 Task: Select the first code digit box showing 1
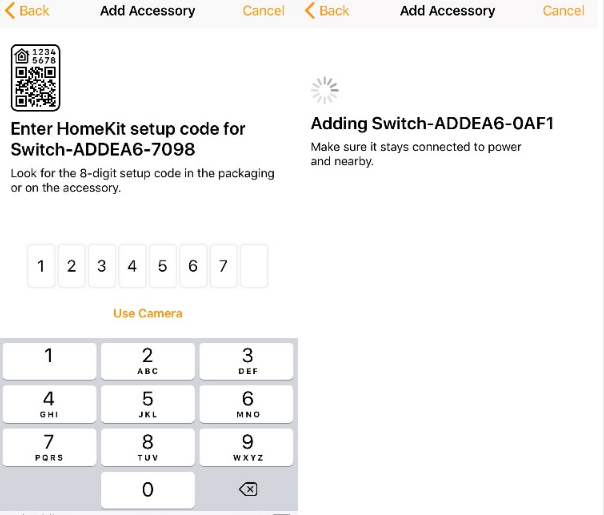pyautogui.click(x=41, y=266)
